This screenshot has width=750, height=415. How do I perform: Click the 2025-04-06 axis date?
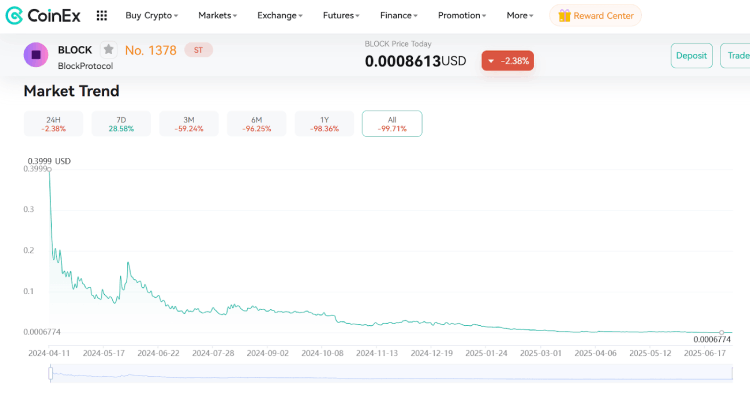click(x=596, y=353)
